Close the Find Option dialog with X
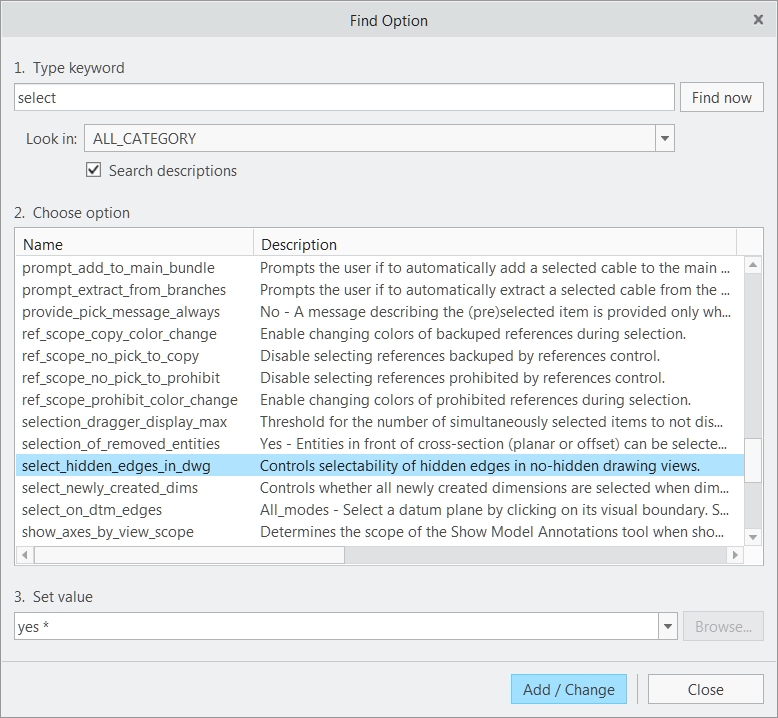The image size is (778, 718). click(x=758, y=19)
